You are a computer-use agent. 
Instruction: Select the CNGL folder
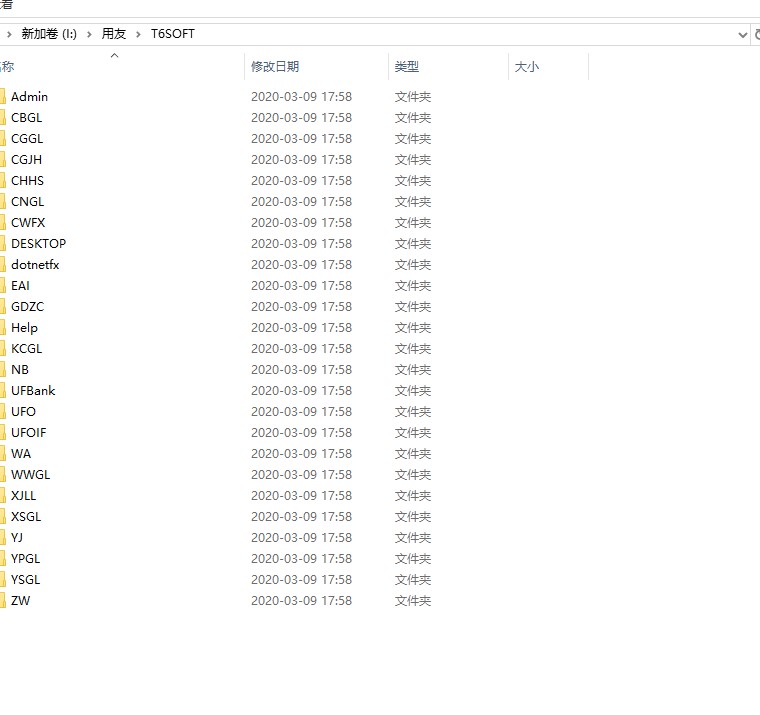pos(28,202)
